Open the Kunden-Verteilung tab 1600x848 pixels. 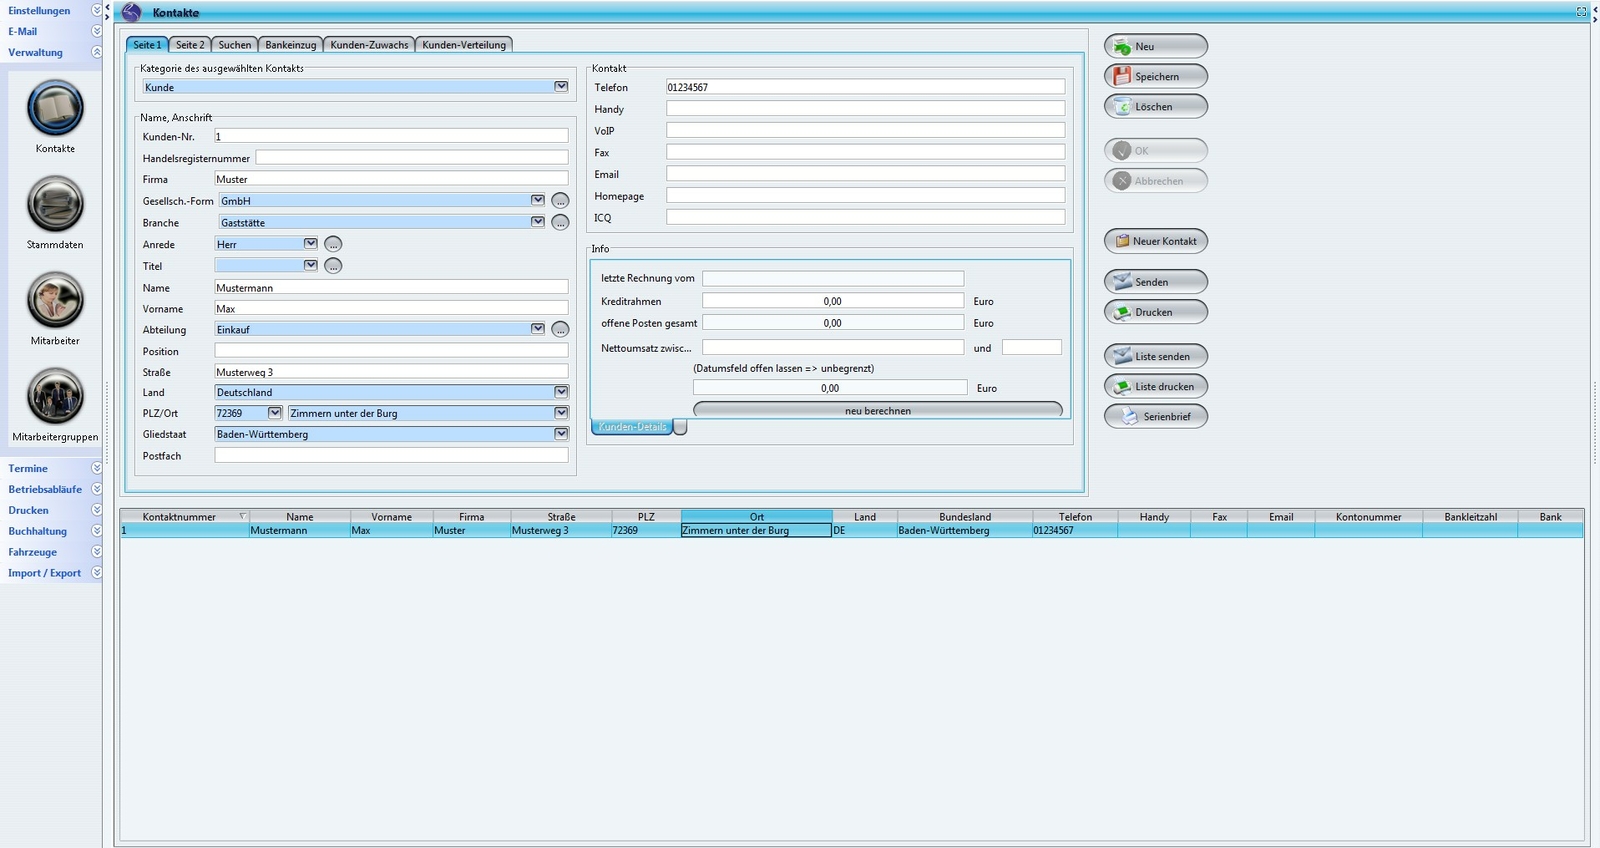click(x=464, y=45)
